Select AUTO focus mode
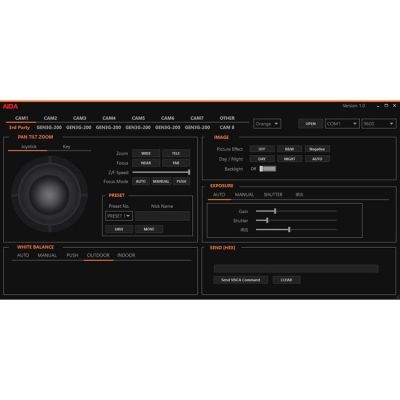 pos(141,181)
